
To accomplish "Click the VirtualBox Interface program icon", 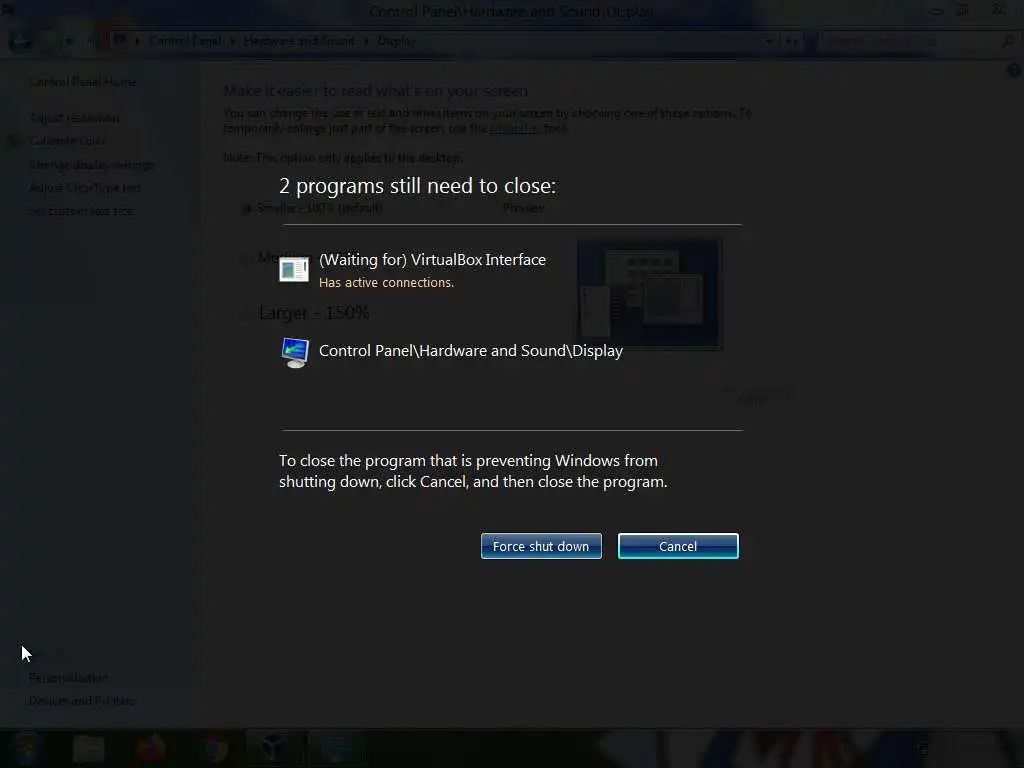I will (294, 269).
